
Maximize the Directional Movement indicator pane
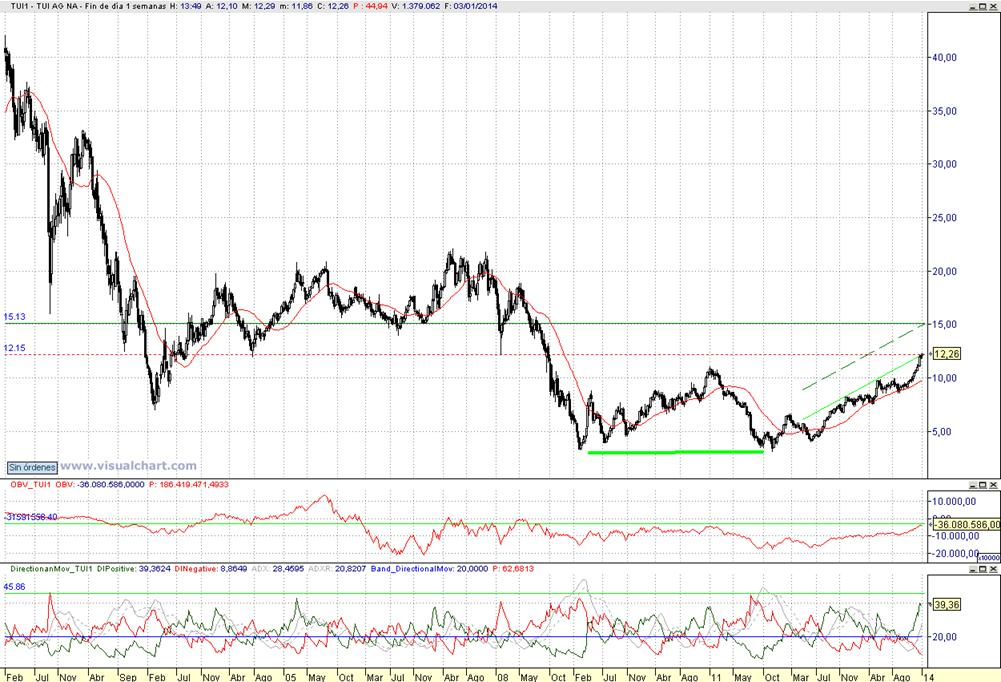983,569
